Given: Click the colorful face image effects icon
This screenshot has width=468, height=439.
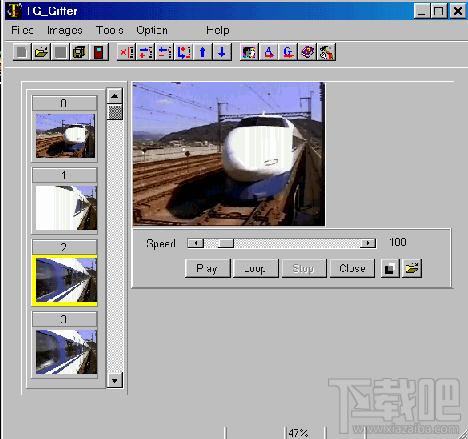Looking at the screenshot, I should point(249,52).
